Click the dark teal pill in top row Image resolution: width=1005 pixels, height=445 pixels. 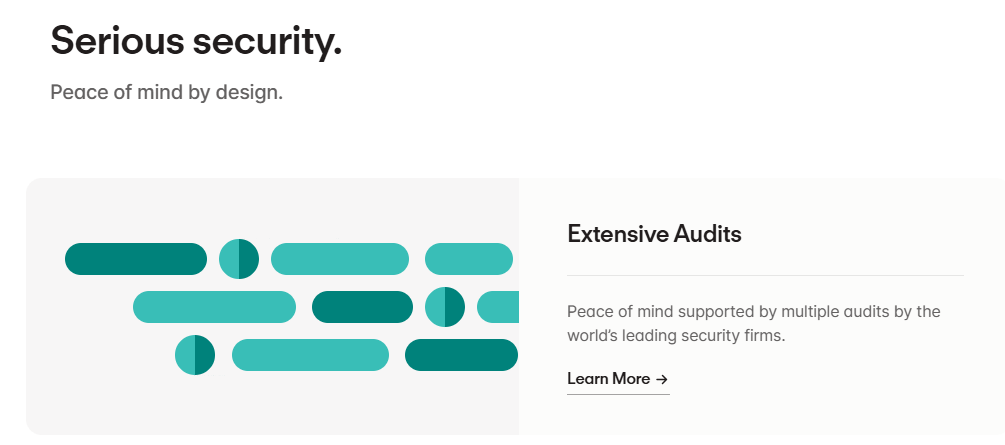136,259
